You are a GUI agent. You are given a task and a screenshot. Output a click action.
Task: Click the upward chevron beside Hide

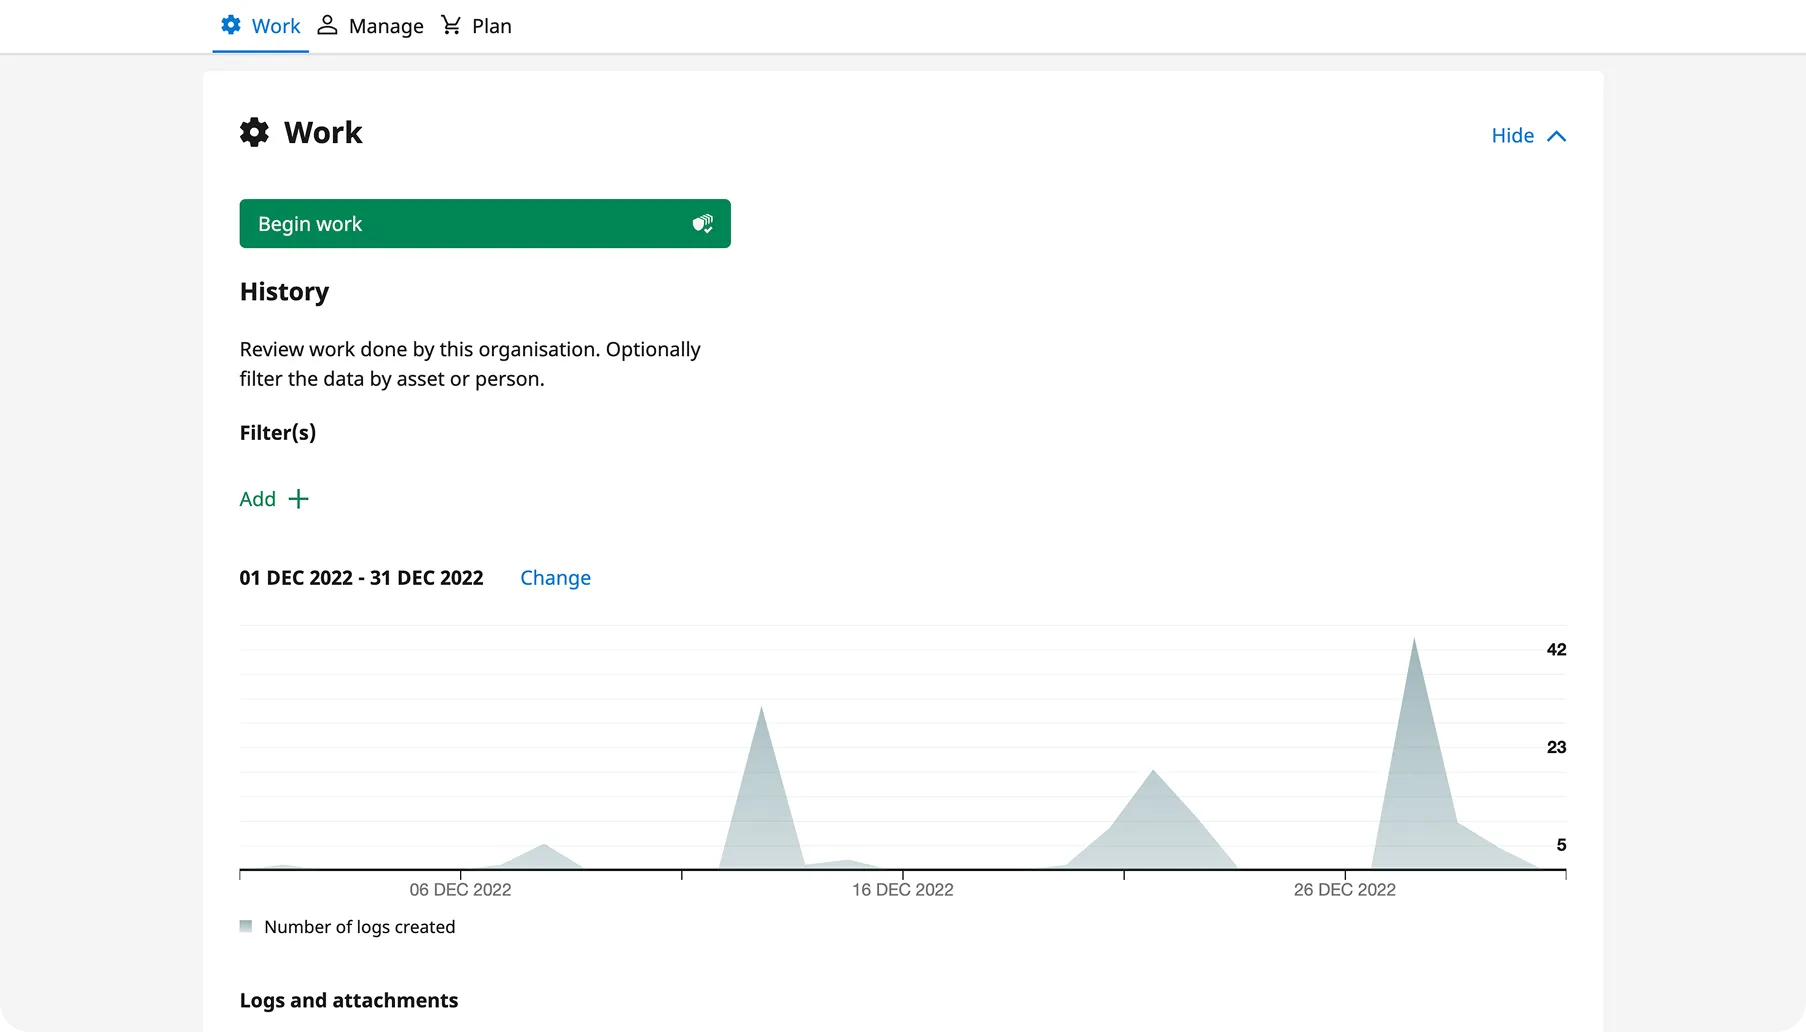click(x=1556, y=135)
